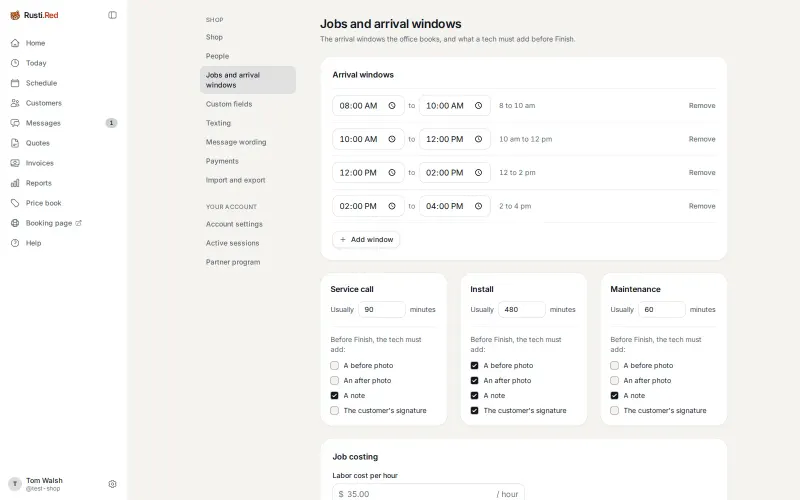Remove the 8 to 10 am window
Viewport: 800px width, 500px height.
tap(702, 106)
